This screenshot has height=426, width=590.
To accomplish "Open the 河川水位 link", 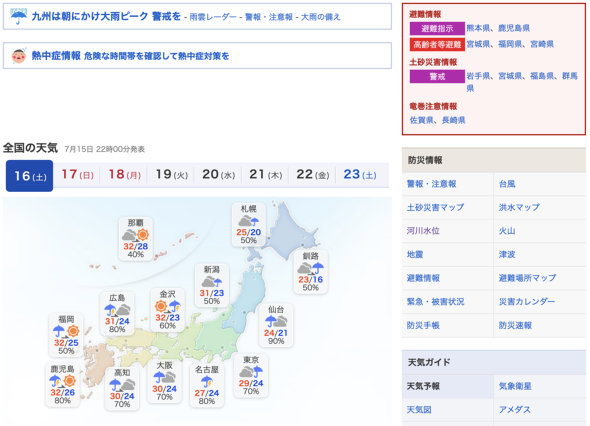I will tap(423, 231).
